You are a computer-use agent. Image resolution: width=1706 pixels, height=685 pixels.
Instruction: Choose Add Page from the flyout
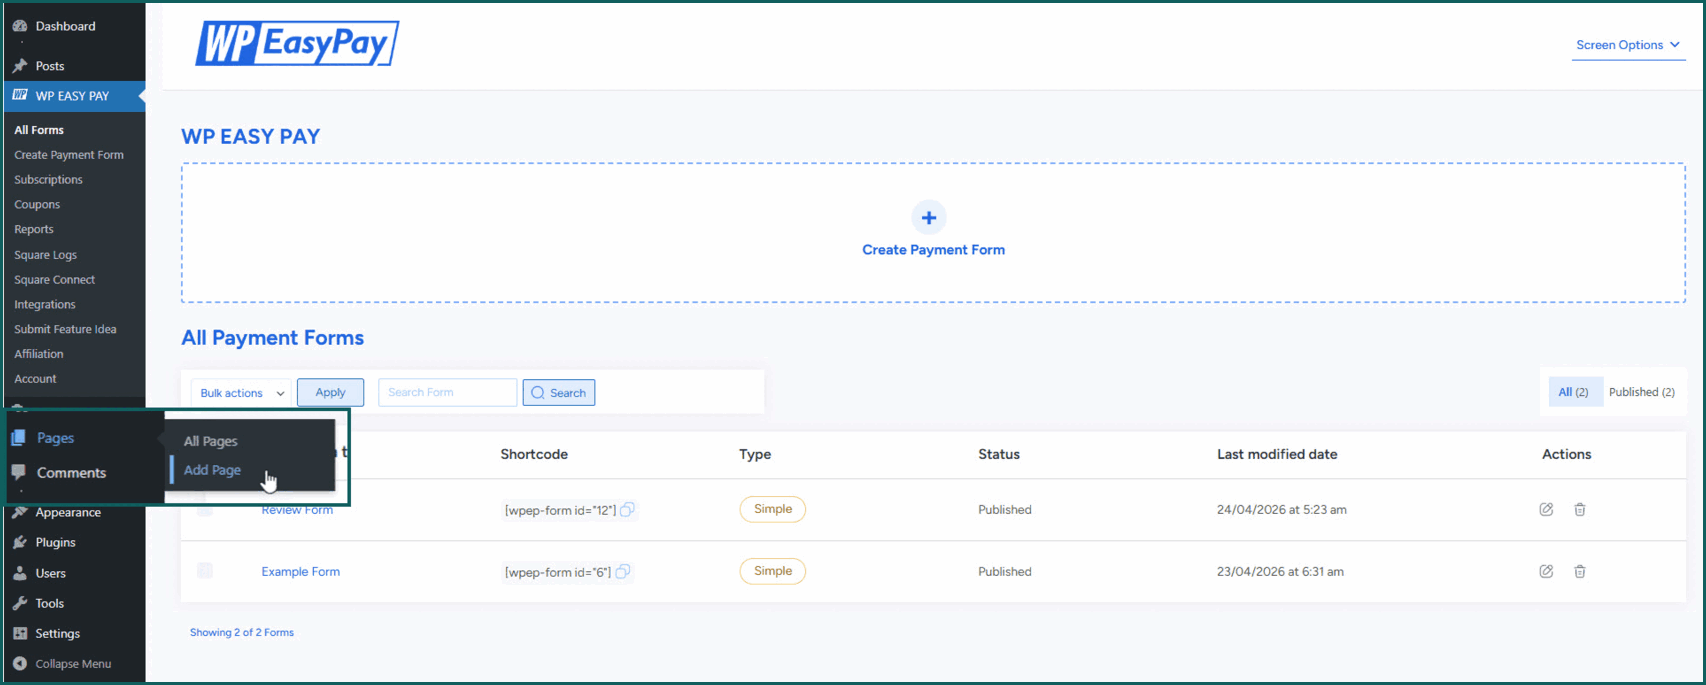(212, 470)
